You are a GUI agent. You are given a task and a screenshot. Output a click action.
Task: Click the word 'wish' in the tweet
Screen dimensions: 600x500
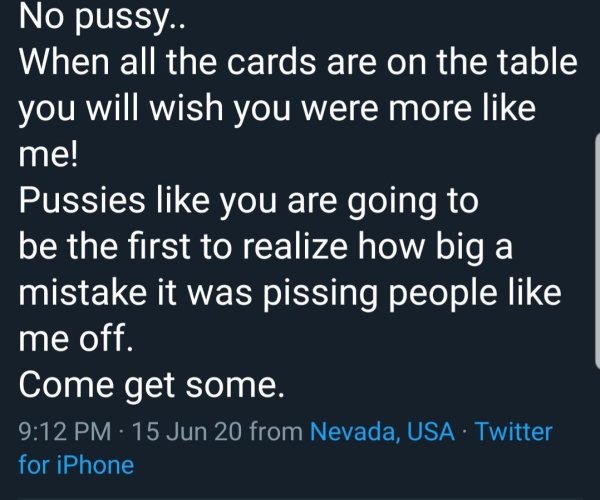pos(186,108)
